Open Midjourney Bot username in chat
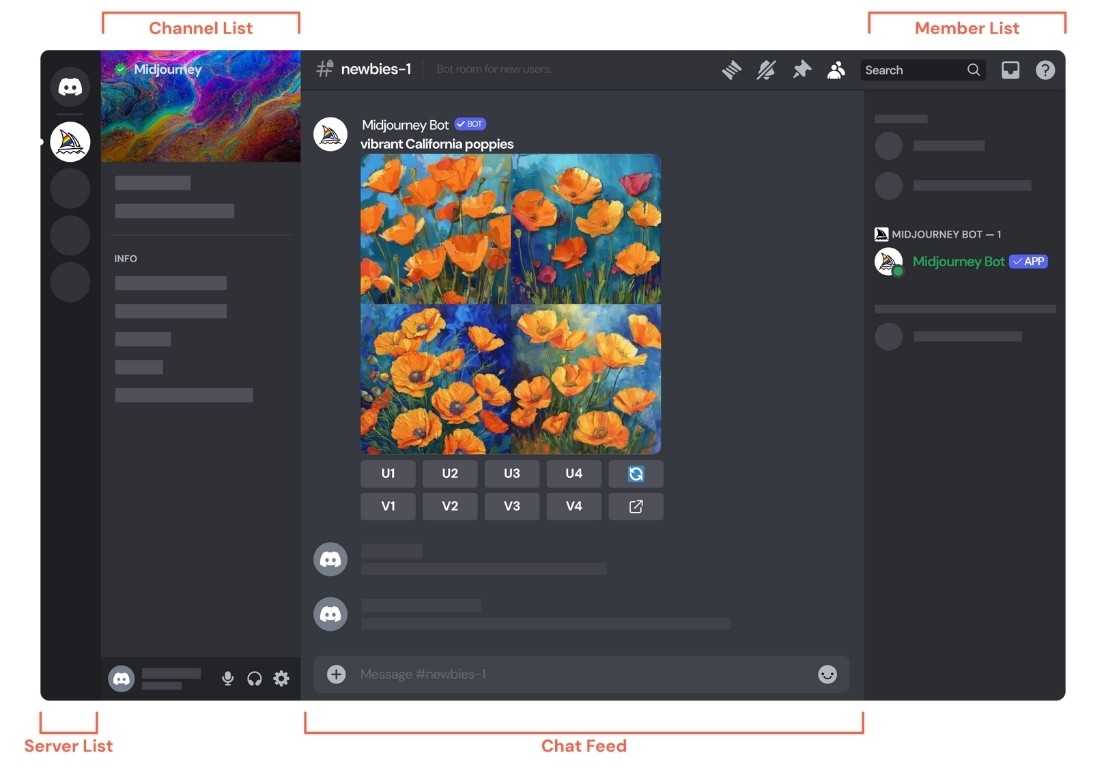Viewport: 1105px width, 768px height. pyautogui.click(x=405, y=125)
